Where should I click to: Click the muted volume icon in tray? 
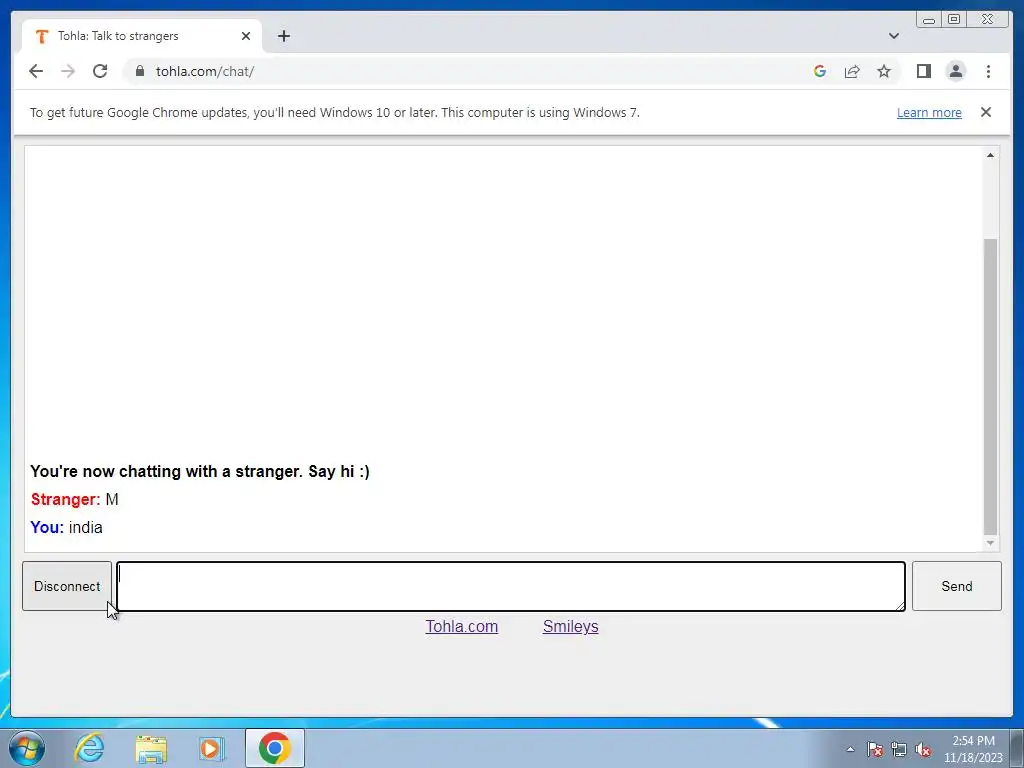923,749
